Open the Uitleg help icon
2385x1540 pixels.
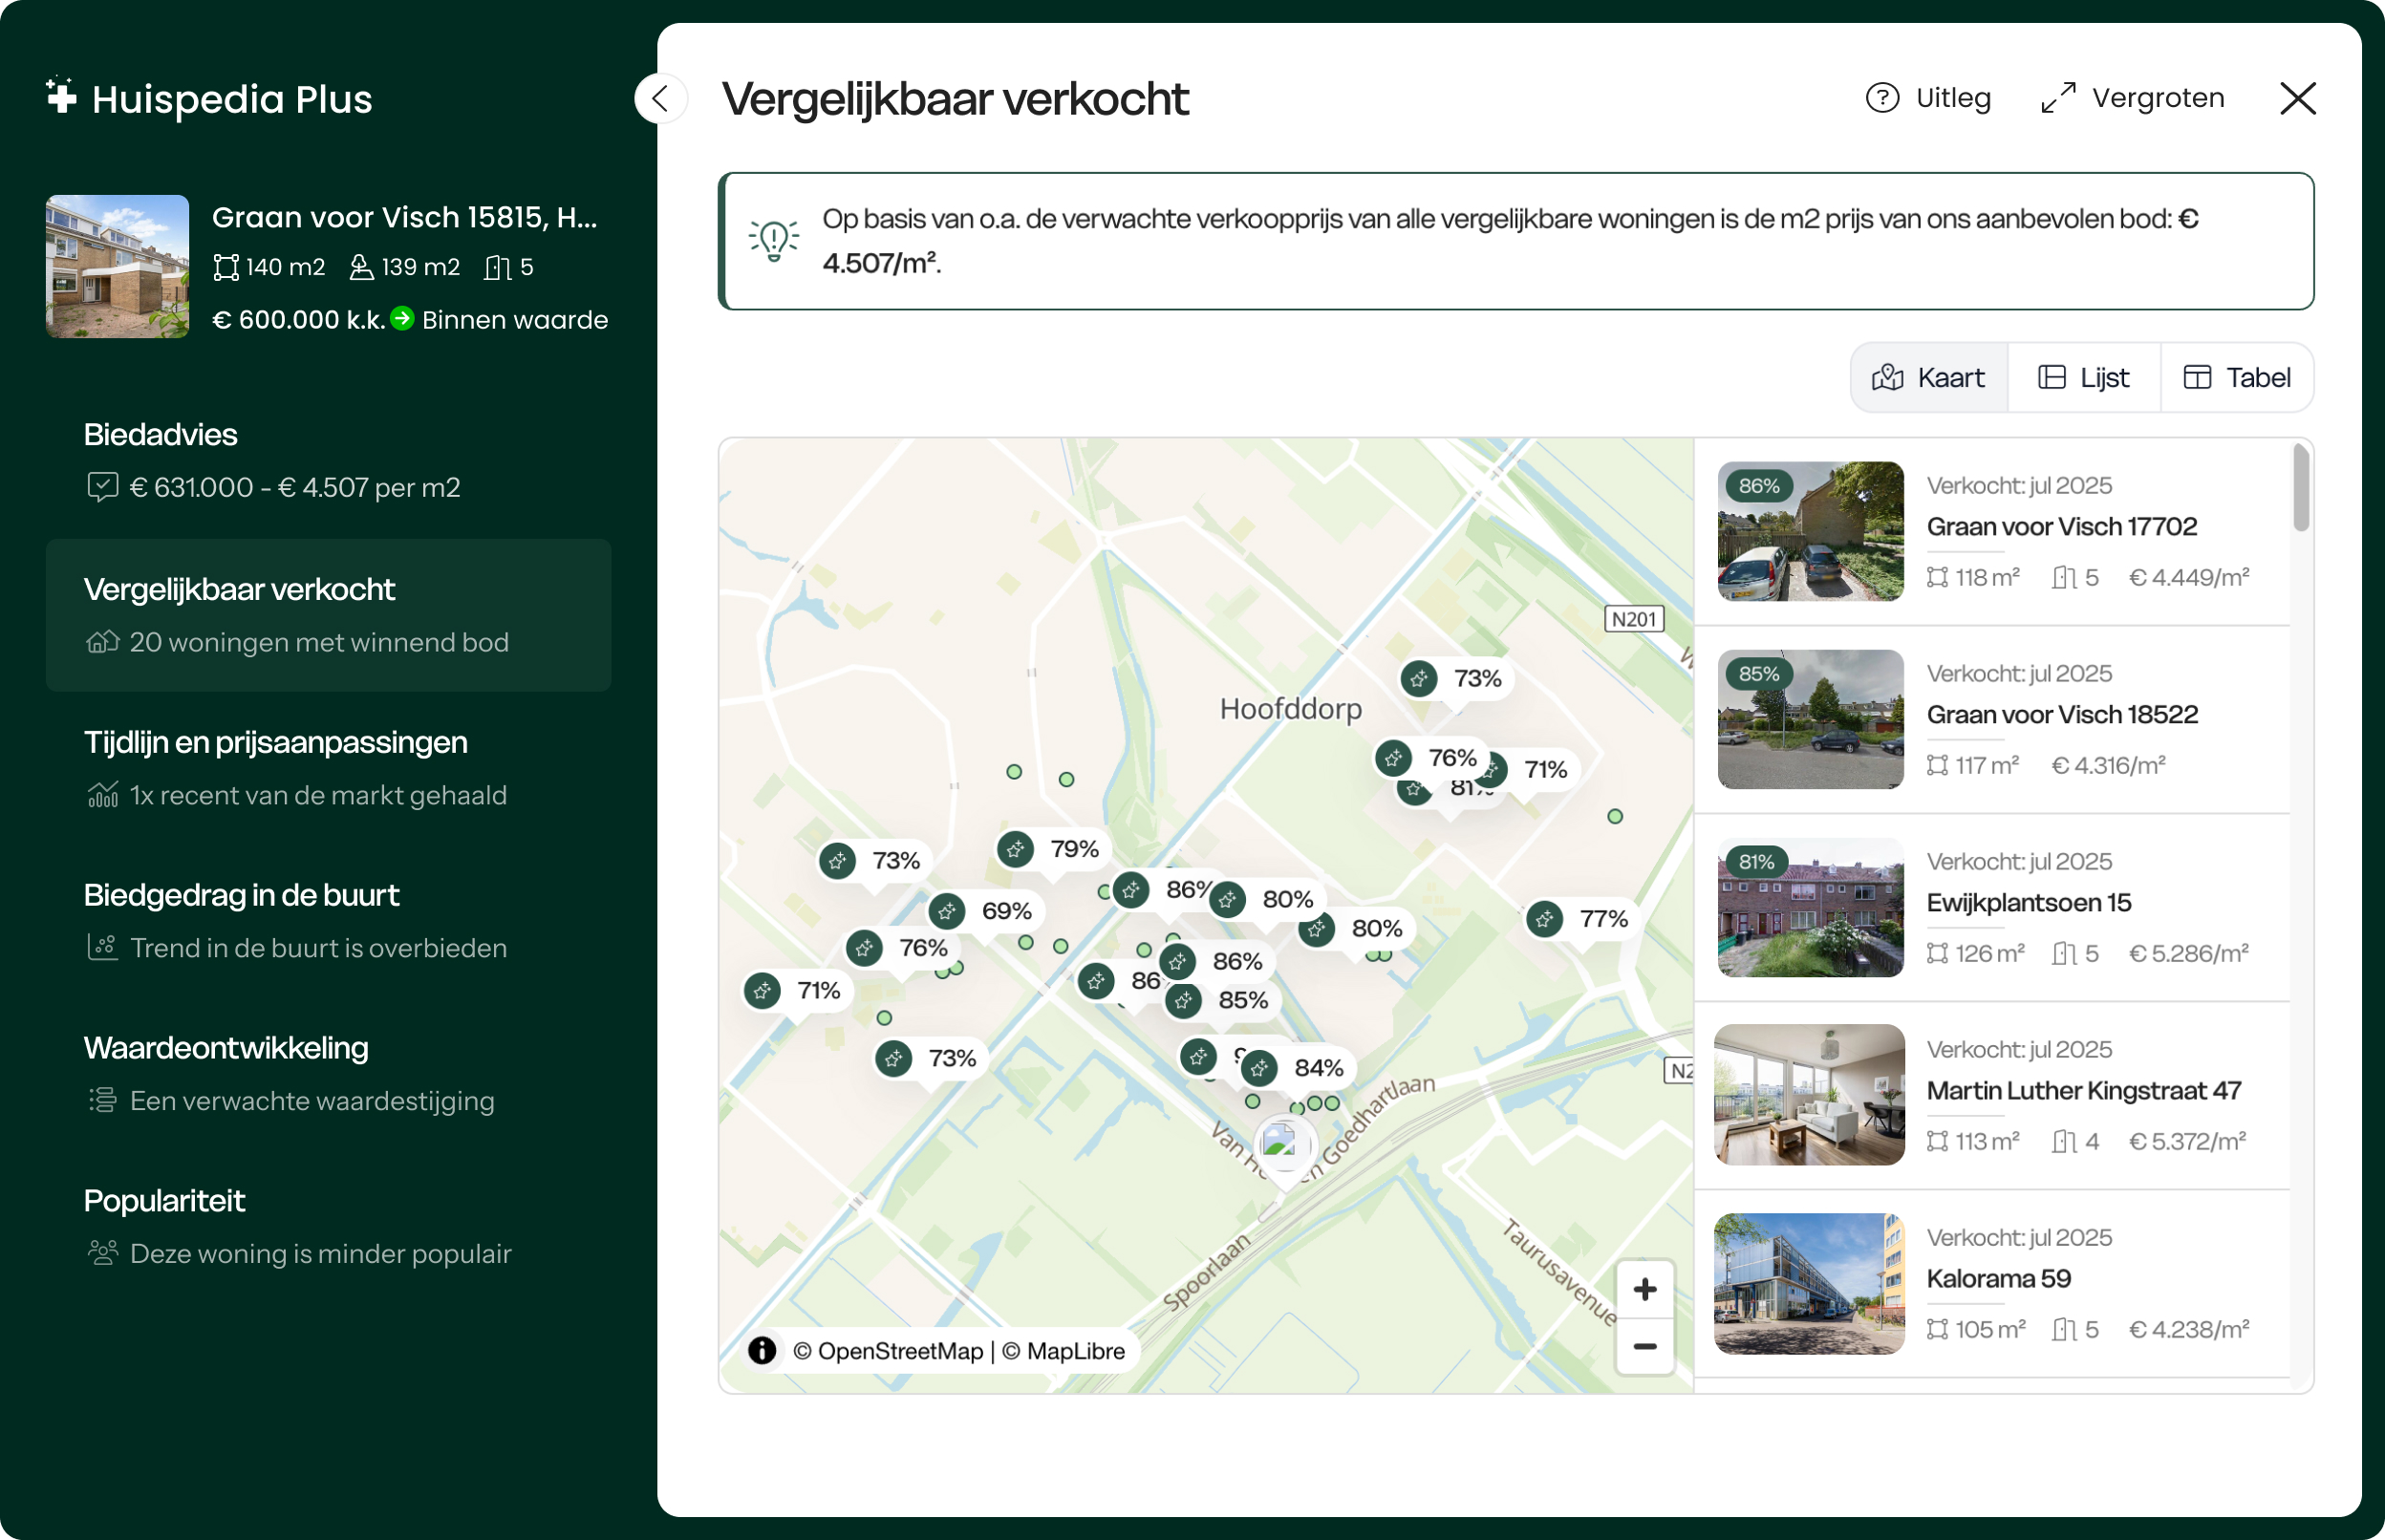[1882, 97]
